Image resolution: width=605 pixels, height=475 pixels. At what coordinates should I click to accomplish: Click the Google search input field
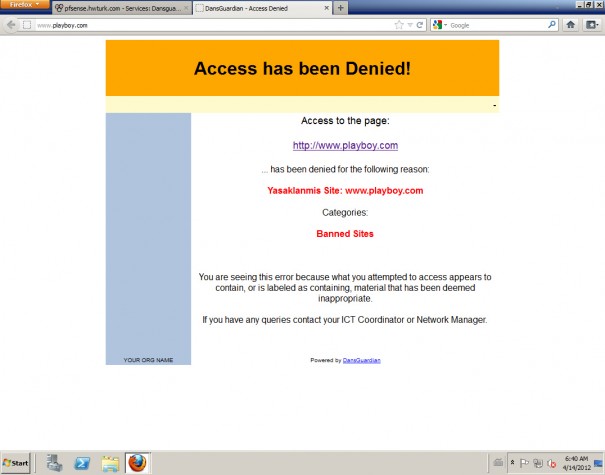[498, 25]
